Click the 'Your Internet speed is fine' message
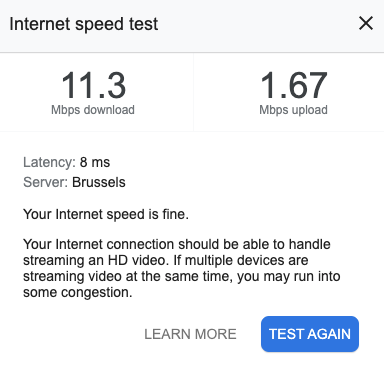Viewport: 384px width, 368px height. pos(106,214)
